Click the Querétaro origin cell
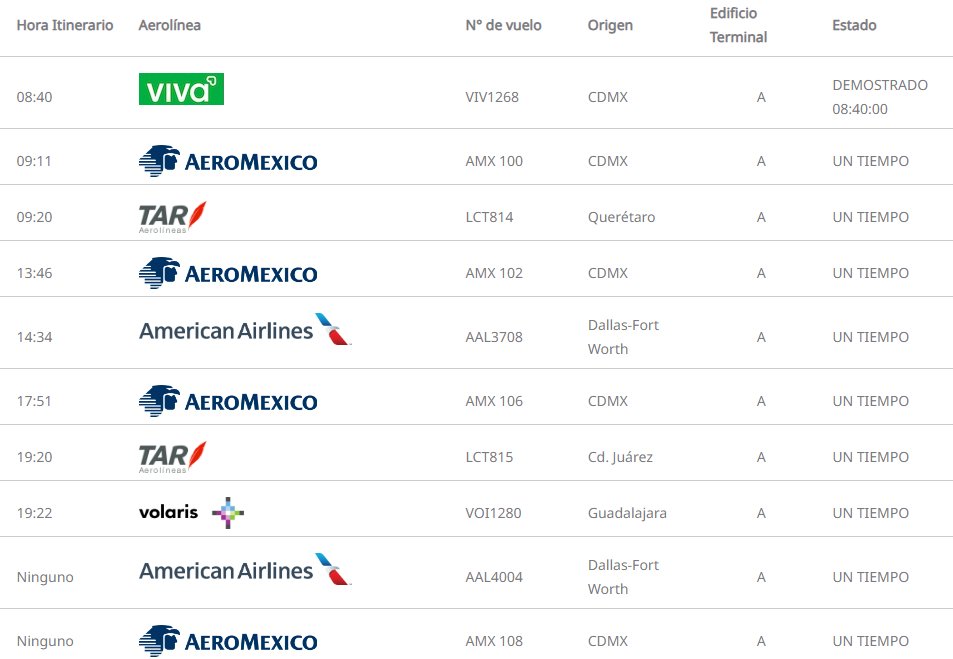This screenshot has height=659, width=953. click(x=621, y=217)
